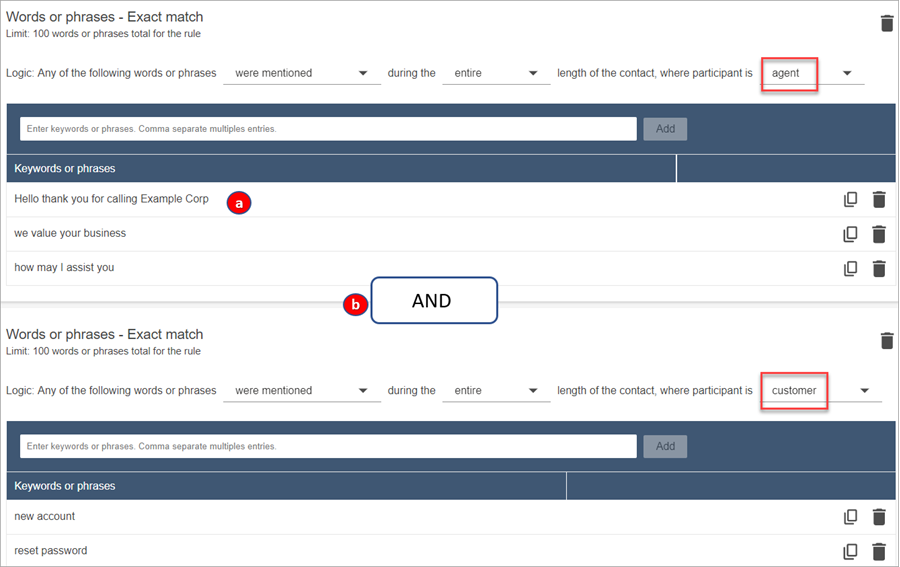Delete the 'reset password' keyword
Viewport: 900px width, 567px height.
click(879, 551)
